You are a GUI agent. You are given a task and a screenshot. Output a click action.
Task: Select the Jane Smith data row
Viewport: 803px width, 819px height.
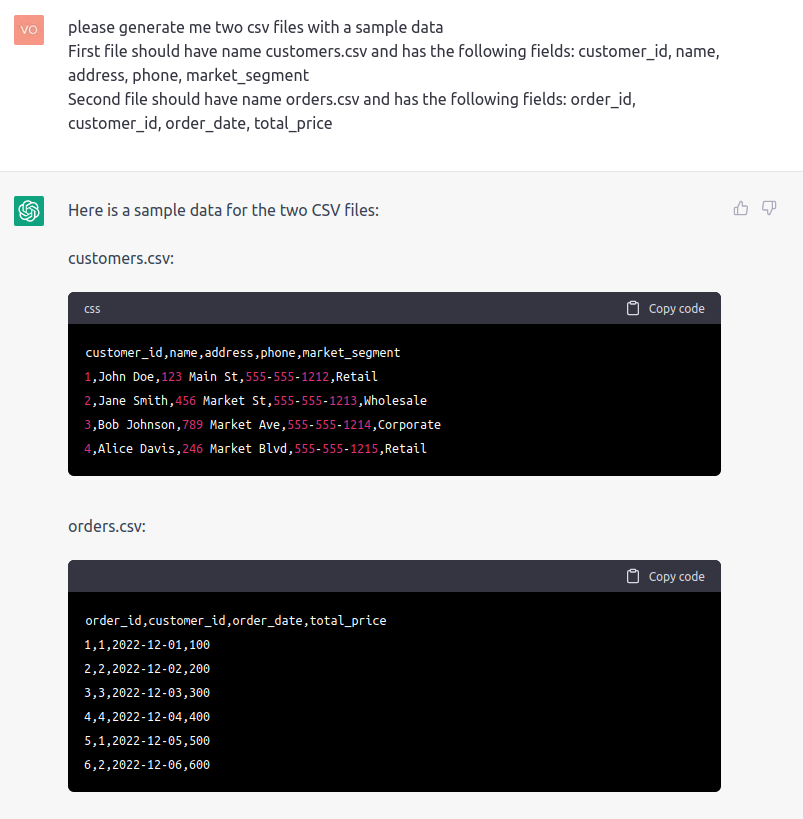(256, 401)
